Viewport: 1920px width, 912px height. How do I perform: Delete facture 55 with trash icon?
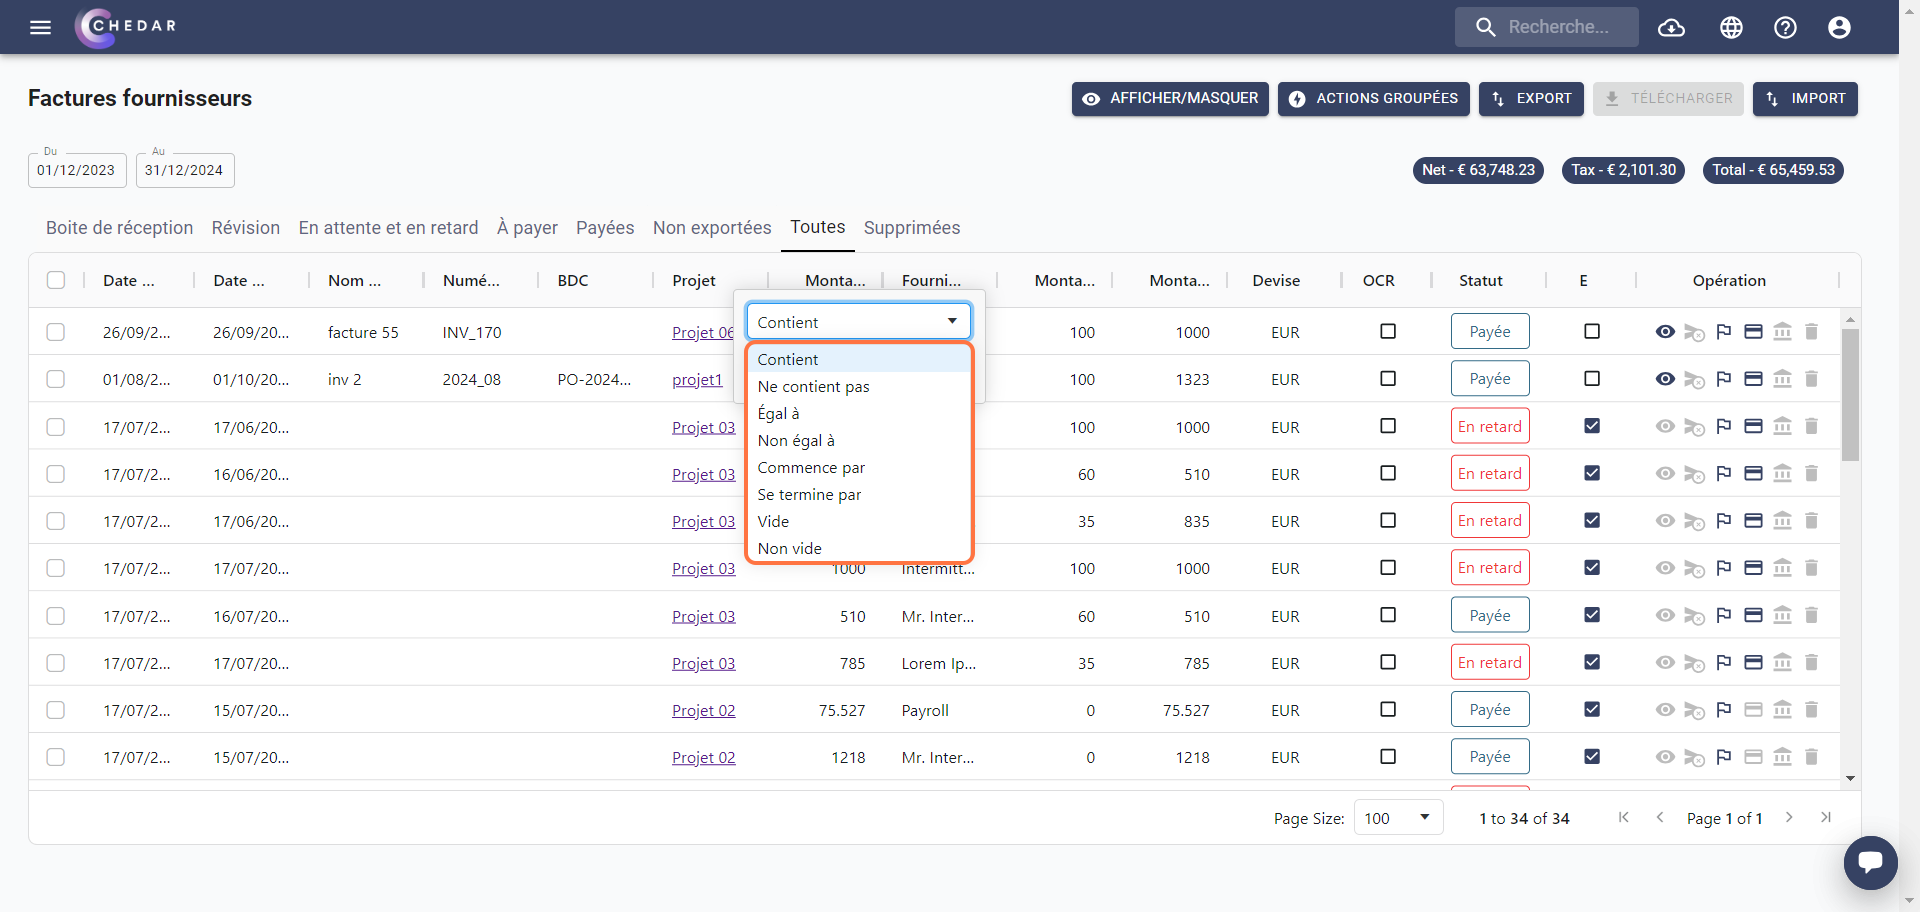point(1811,332)
